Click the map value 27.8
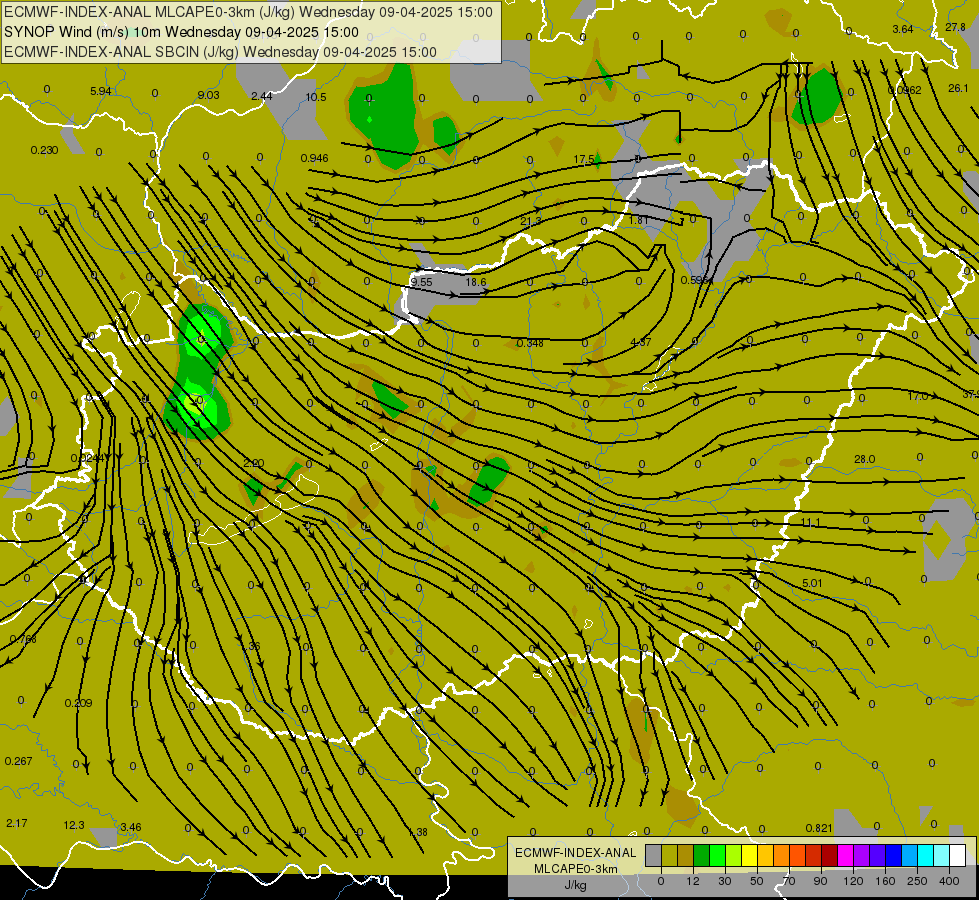Image resolution: width=979 pixels, height=900 pixels. (955, 27)
